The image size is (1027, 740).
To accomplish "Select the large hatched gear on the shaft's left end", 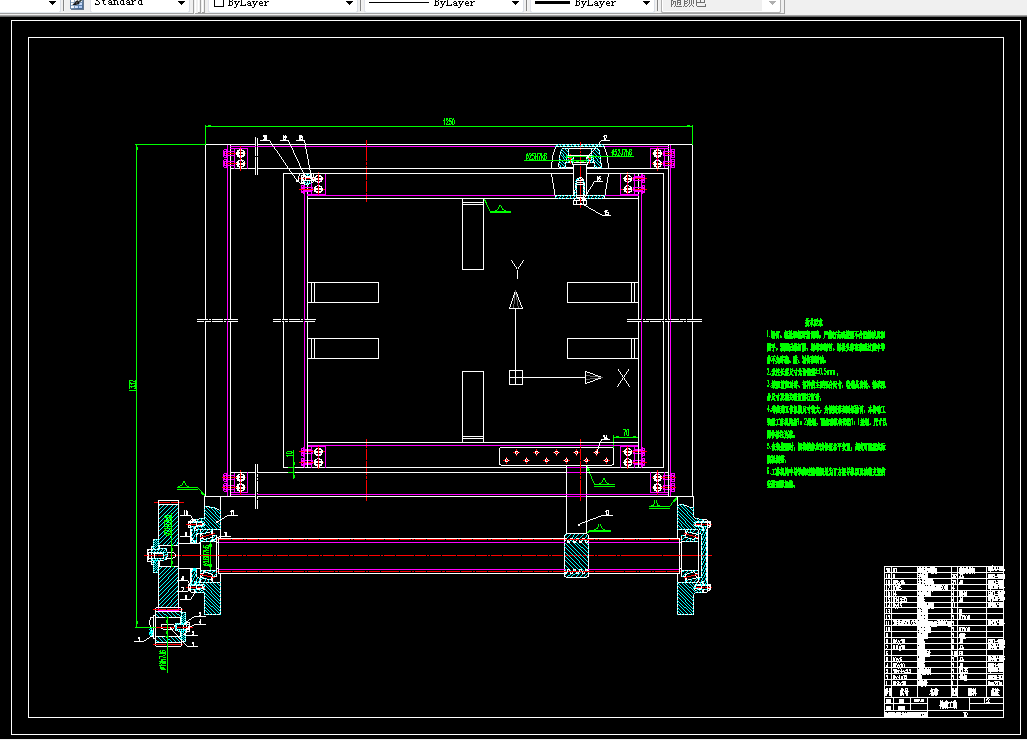I will tap(168, 555).
